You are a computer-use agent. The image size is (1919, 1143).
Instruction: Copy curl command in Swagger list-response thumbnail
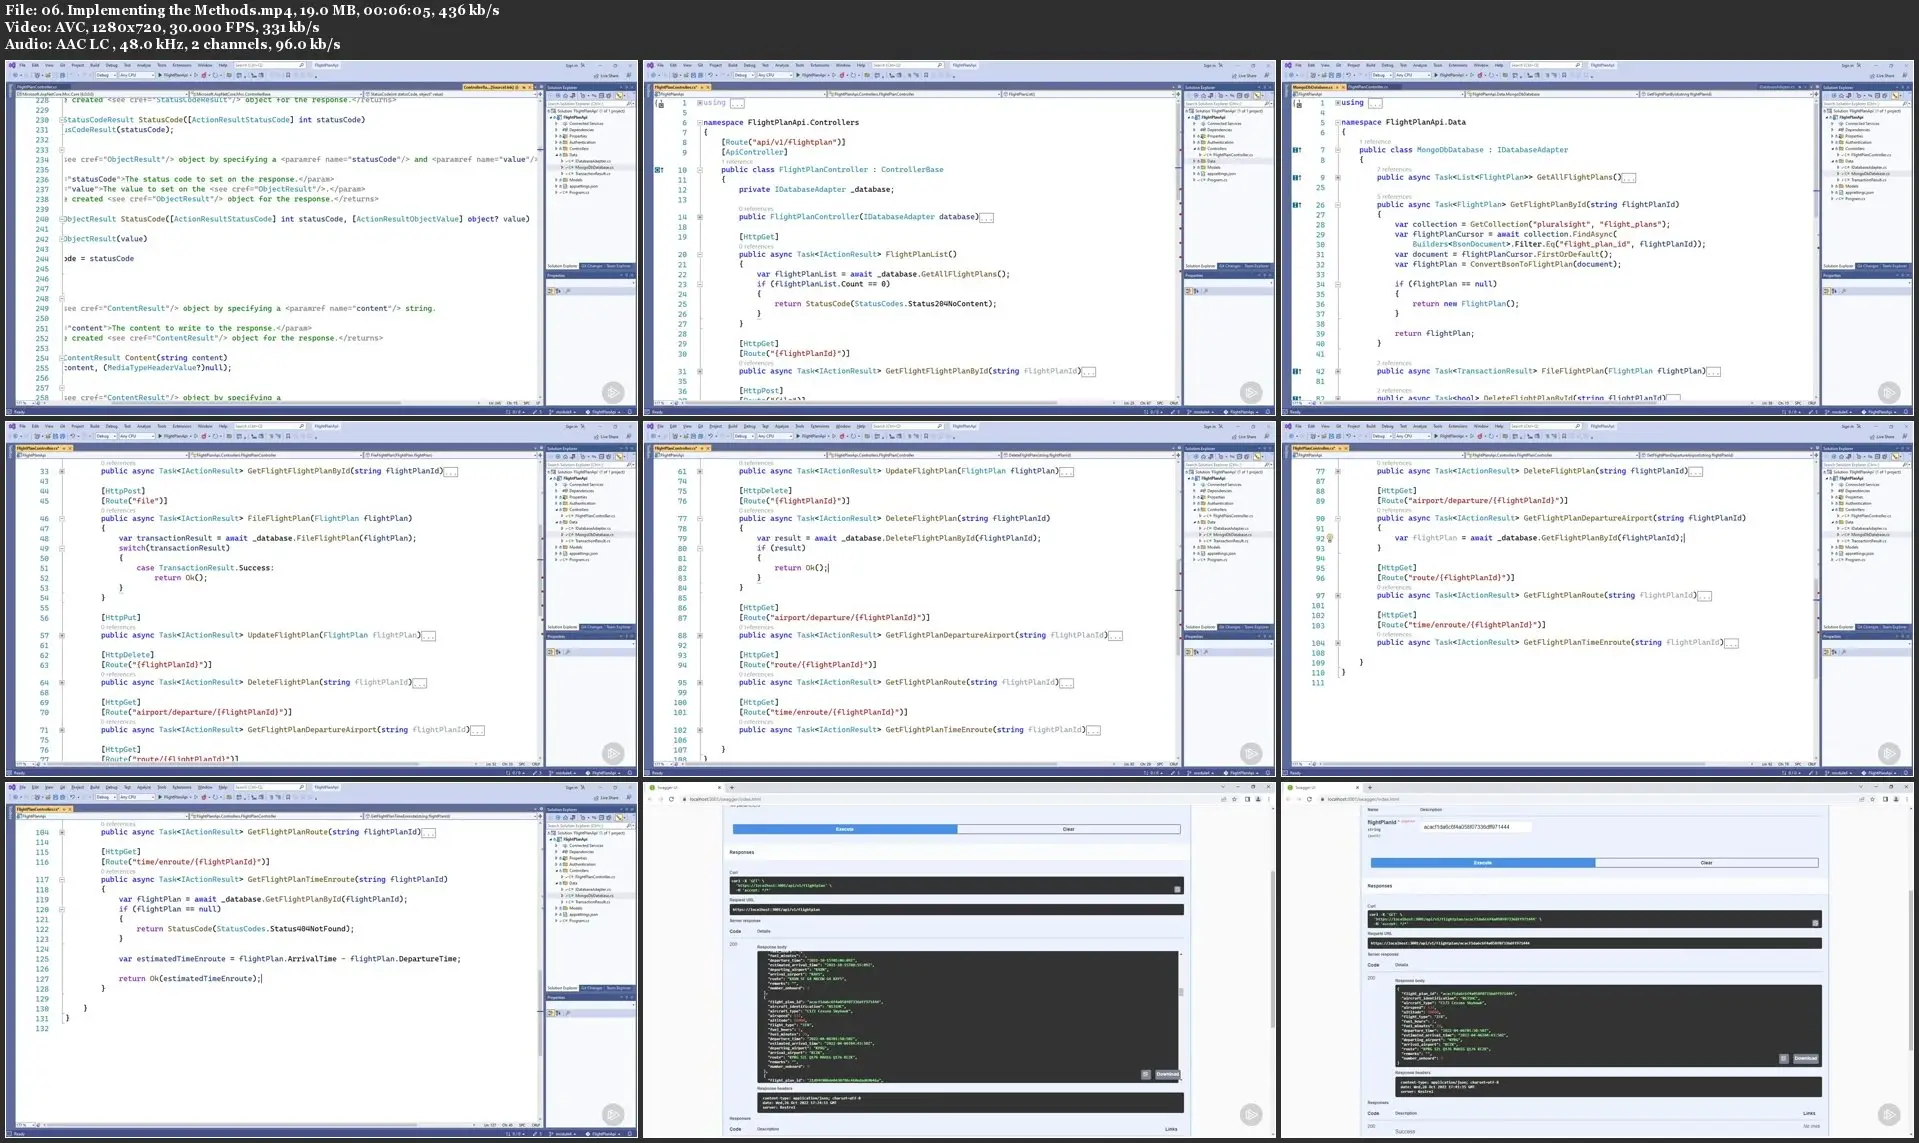click(x=1177, y=889)
